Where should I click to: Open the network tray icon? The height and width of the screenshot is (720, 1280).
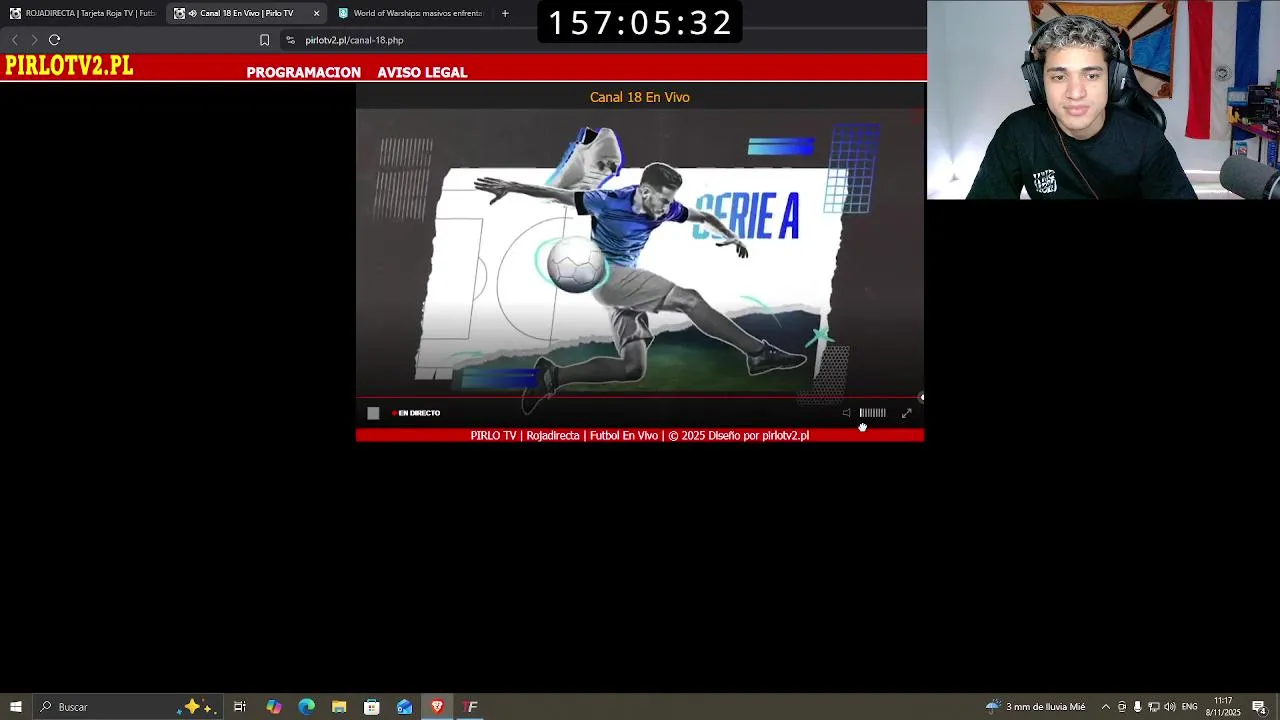coord(1153,707)
